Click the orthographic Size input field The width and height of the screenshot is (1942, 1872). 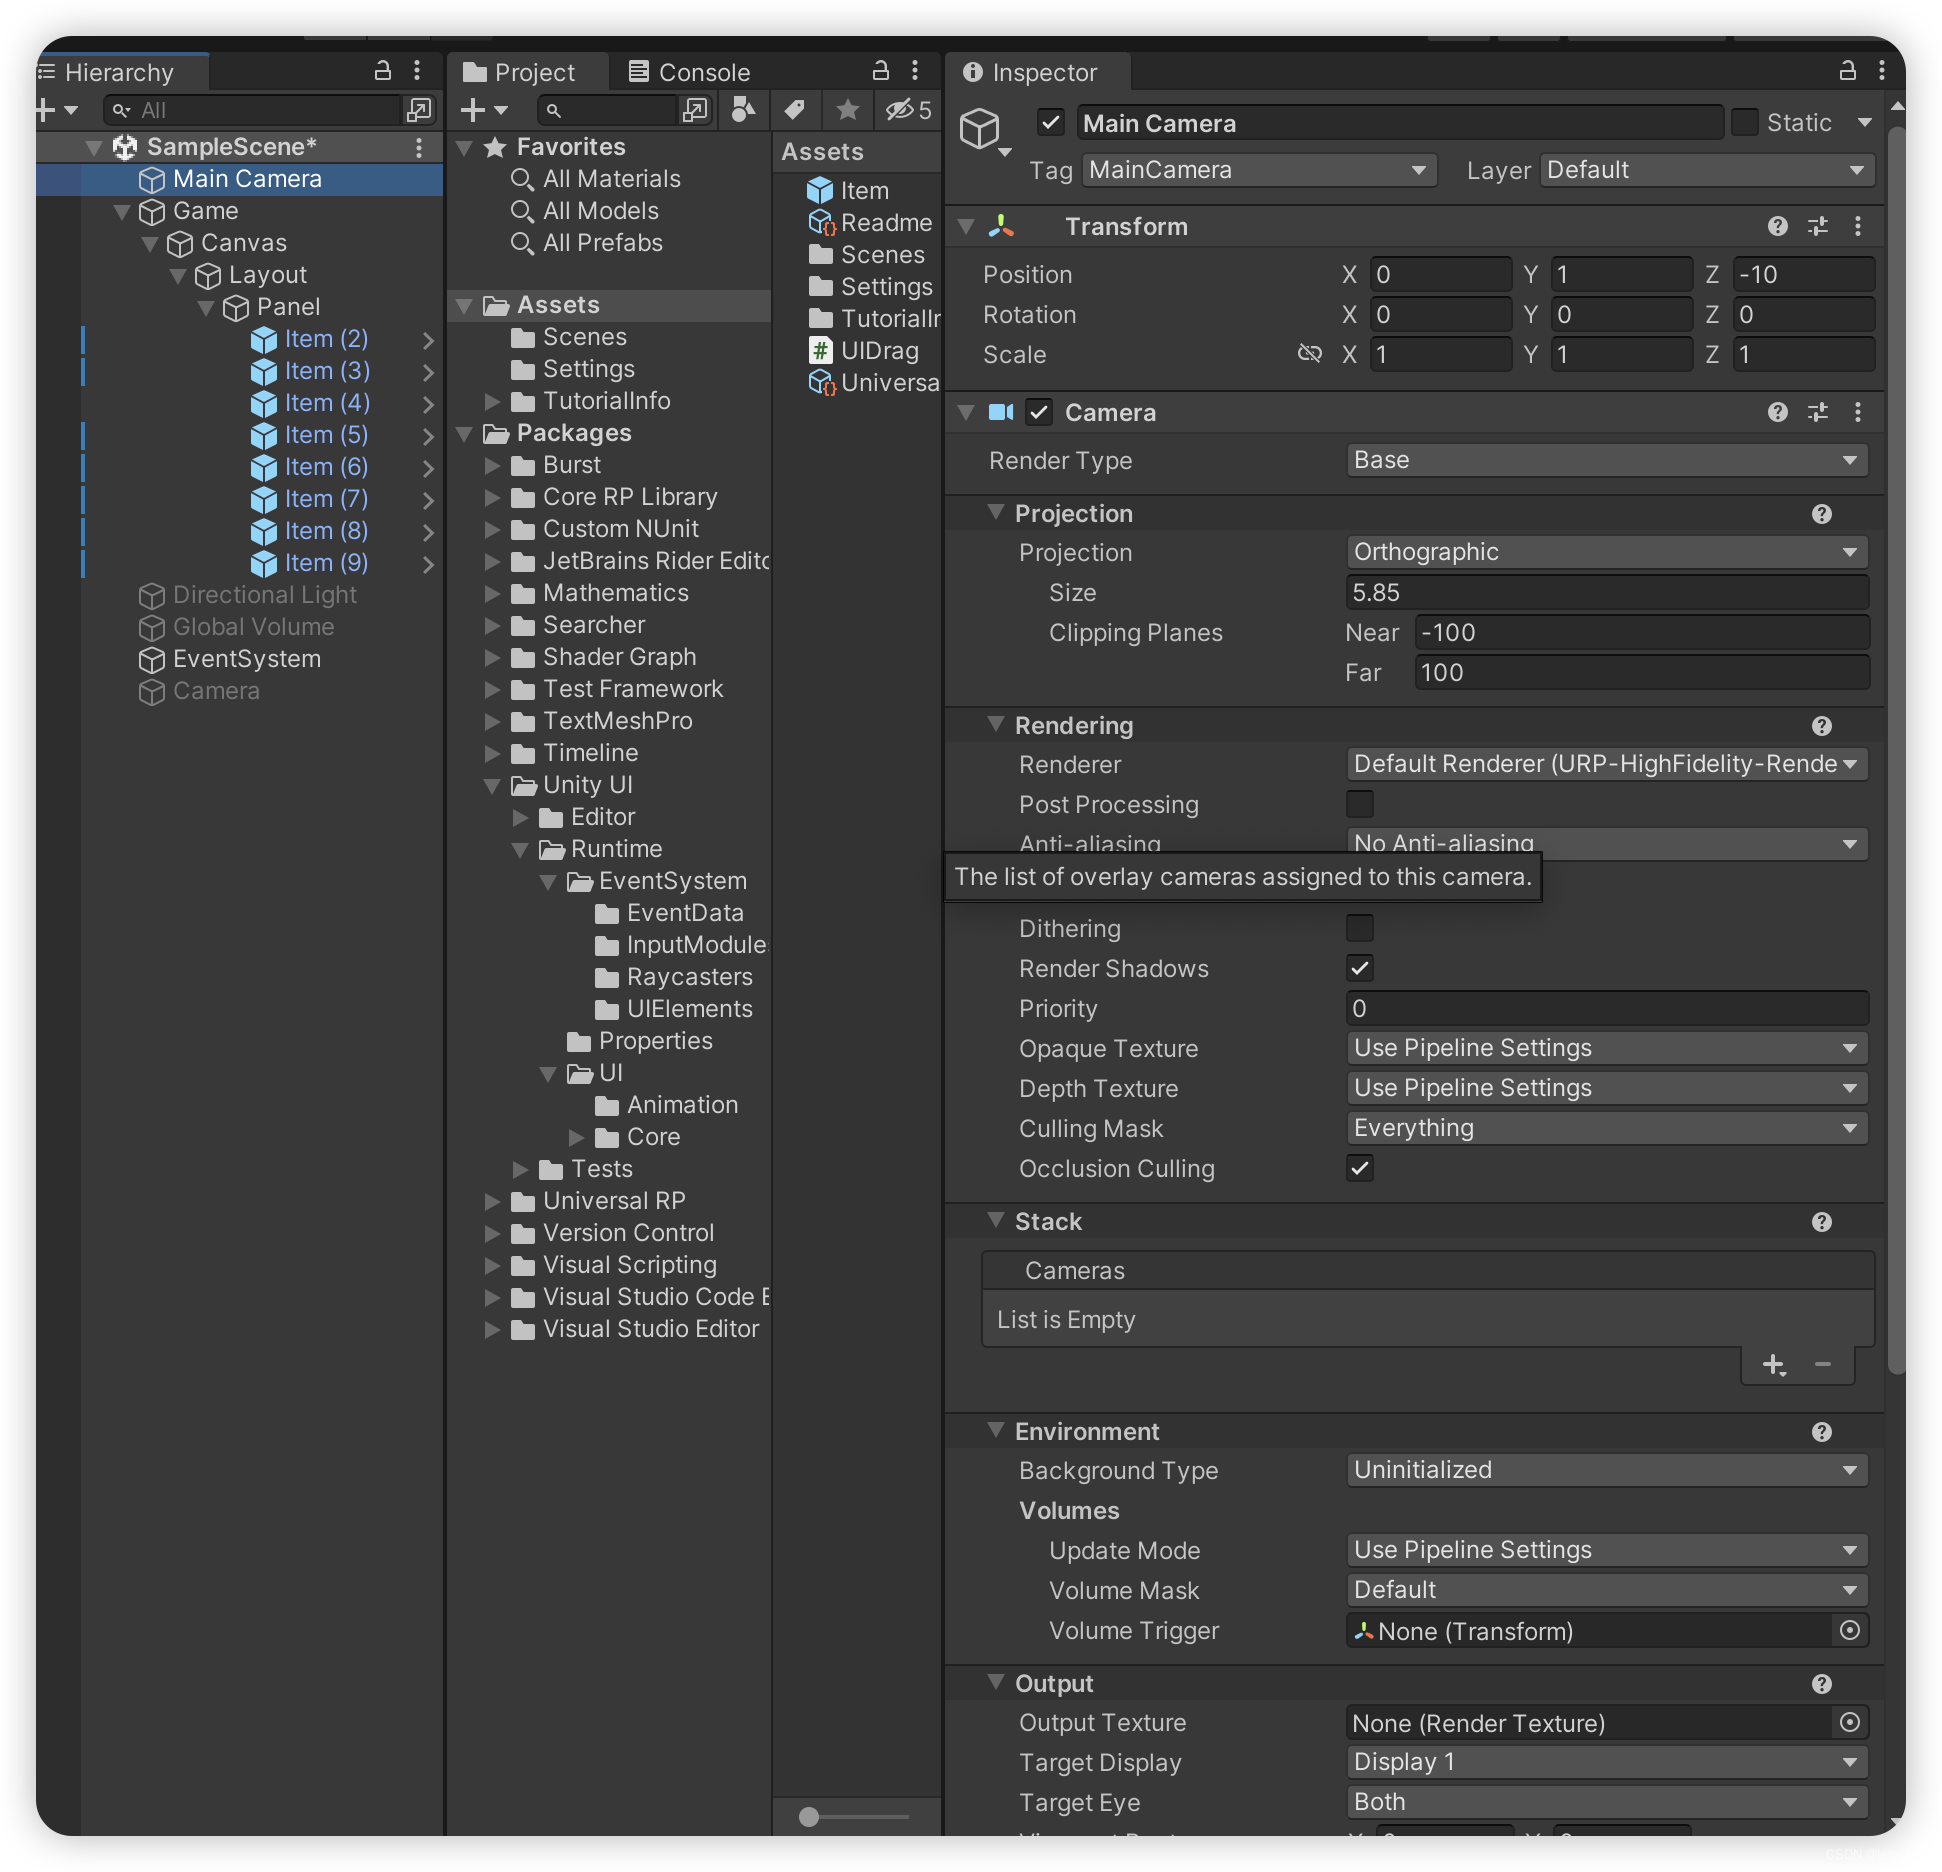point(1605,592)
